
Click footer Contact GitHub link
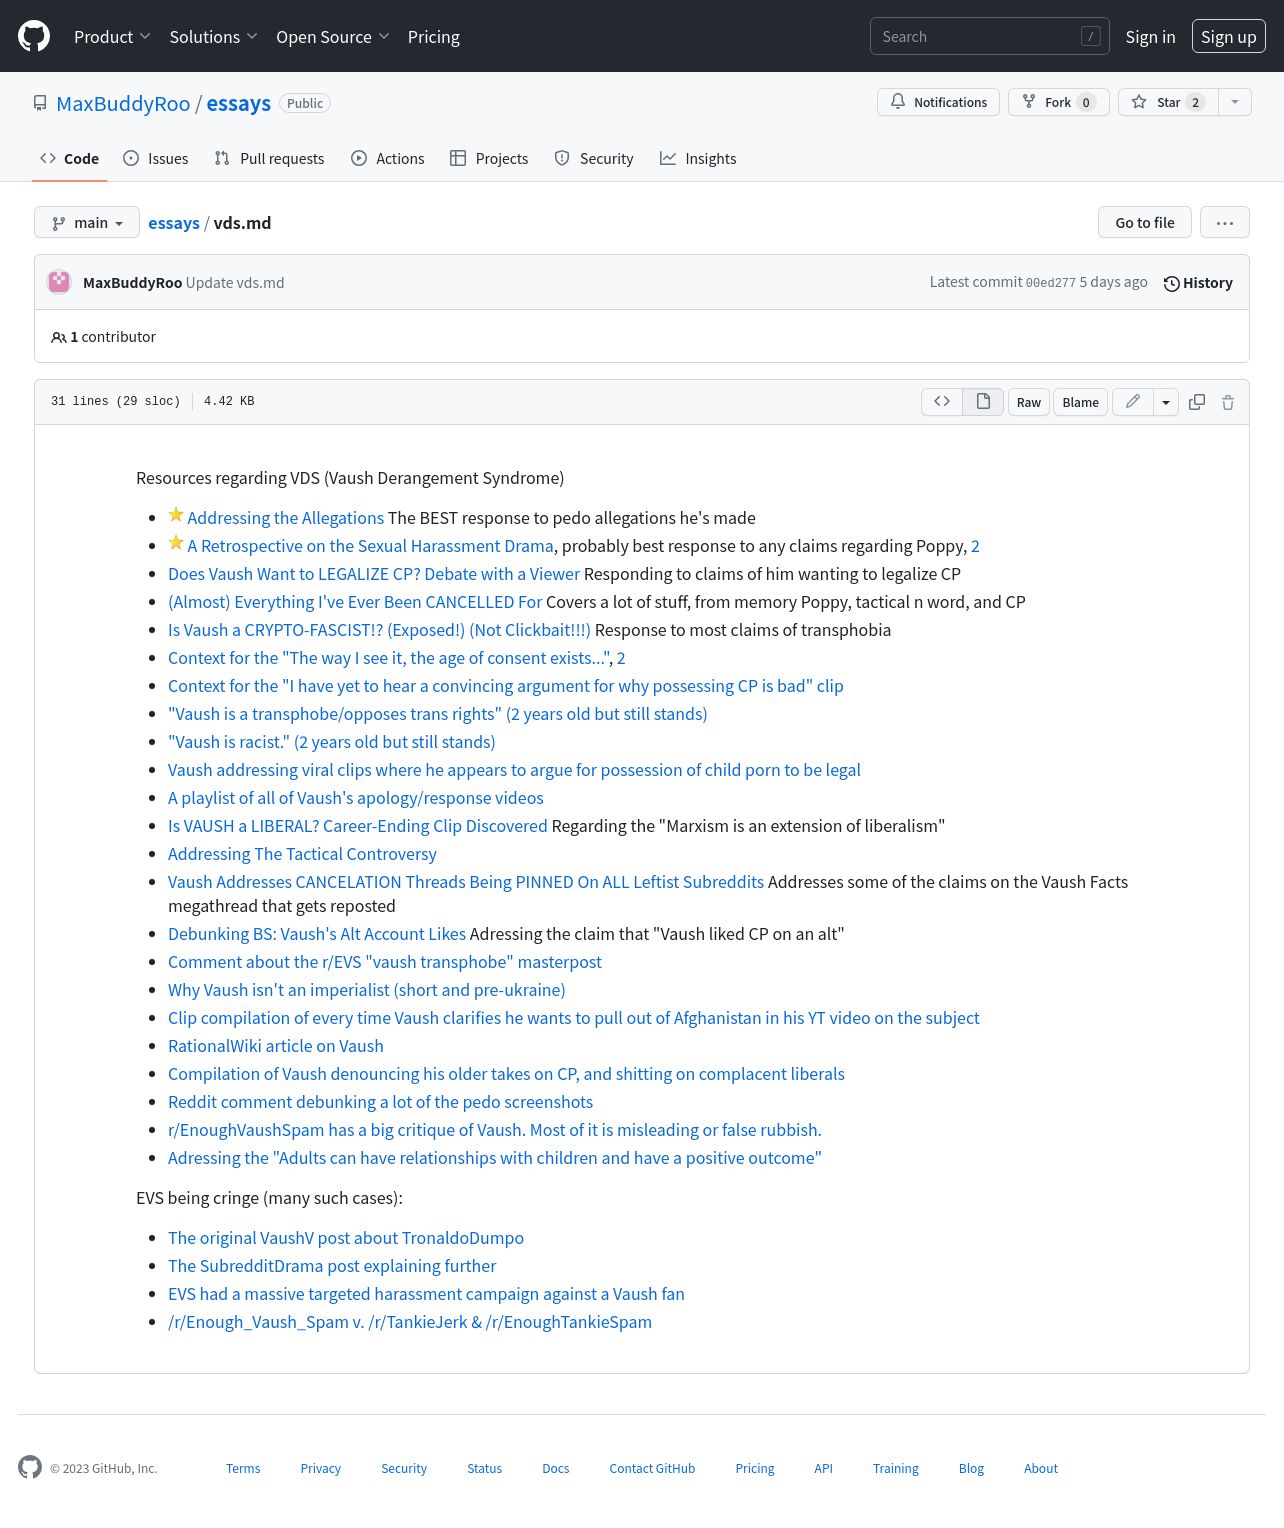(652, 1468)
